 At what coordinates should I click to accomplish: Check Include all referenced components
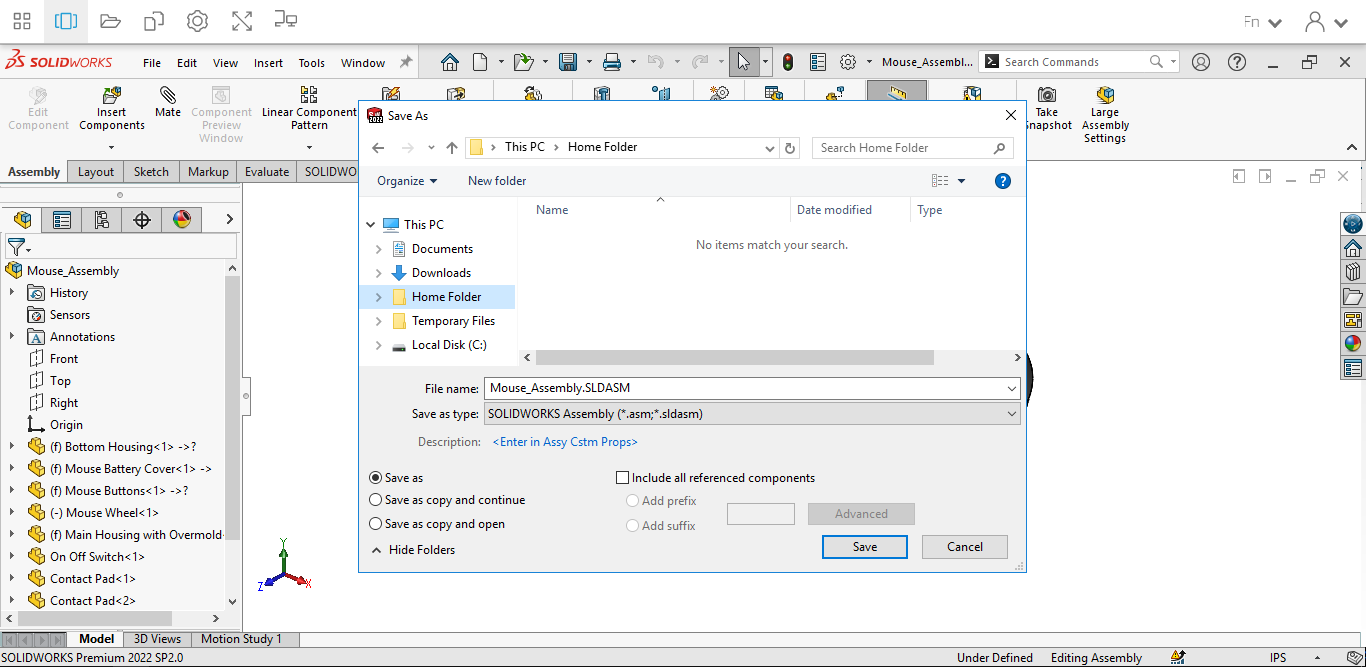[x=622, y=477]
